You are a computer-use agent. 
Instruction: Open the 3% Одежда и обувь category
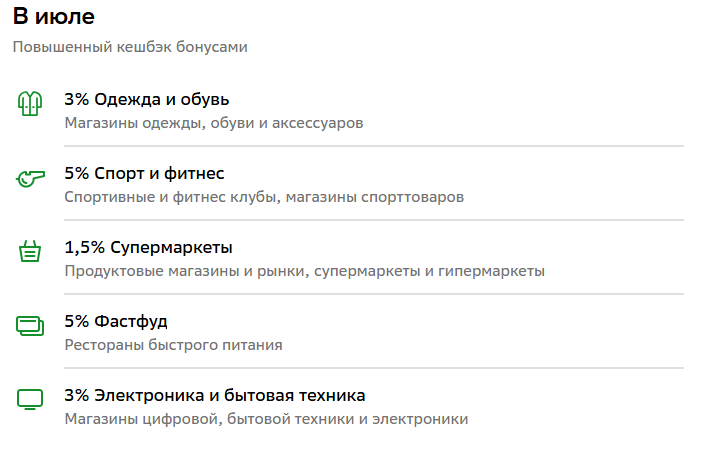click(147, 99)
